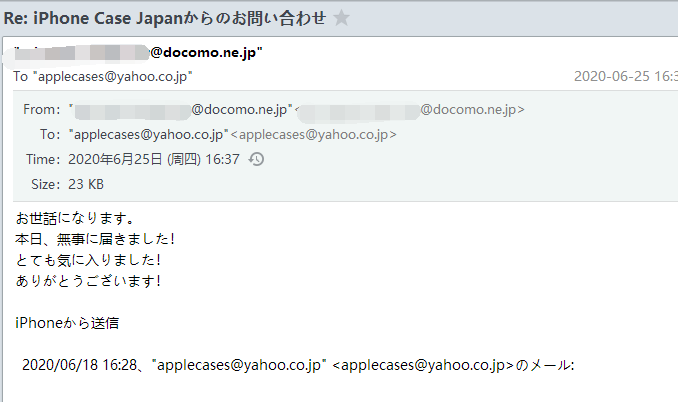Image resolution: width=678 pixels, height=402 pixels.
Task: Click the body line お世話になります。
Action: 75,217
